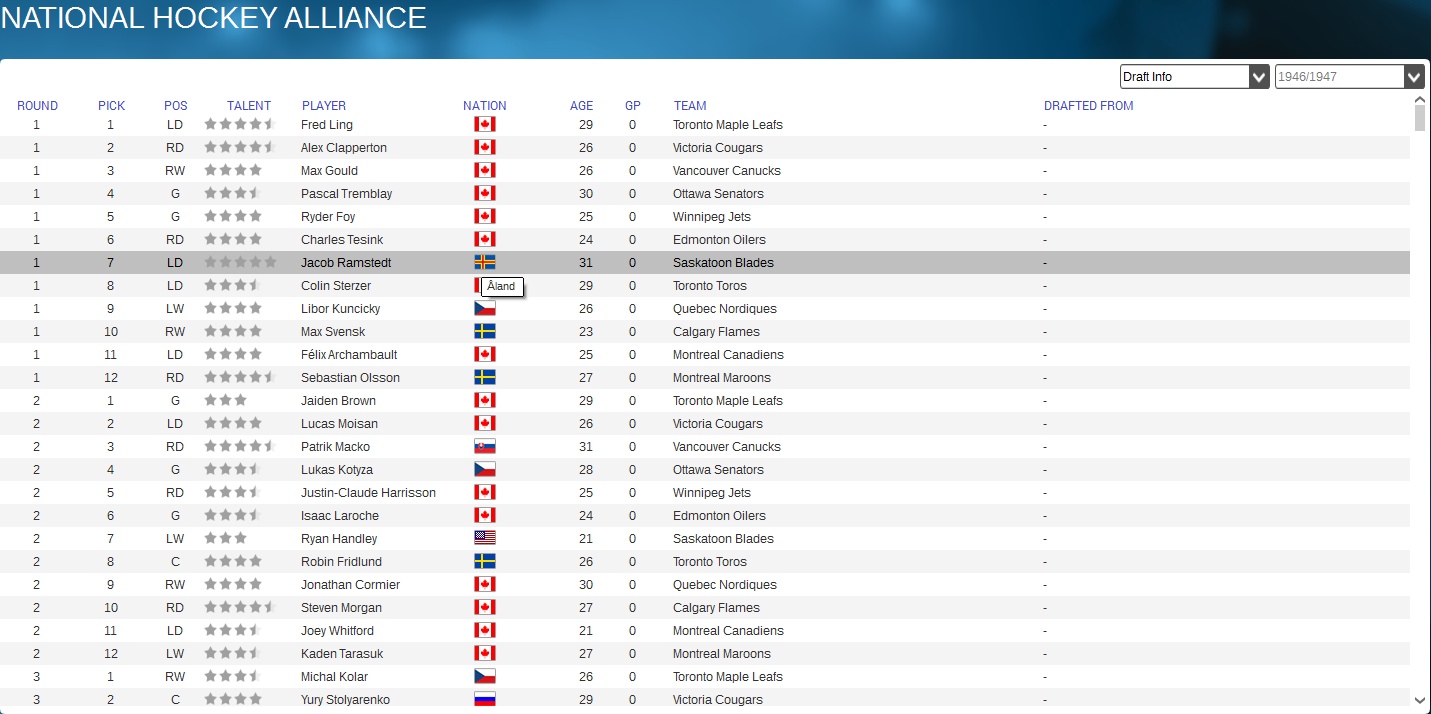Viewport: 1431px width, 714px height.
Task: Click Isaac Laroche's Canada flag icon
Action: coord(485,516)
